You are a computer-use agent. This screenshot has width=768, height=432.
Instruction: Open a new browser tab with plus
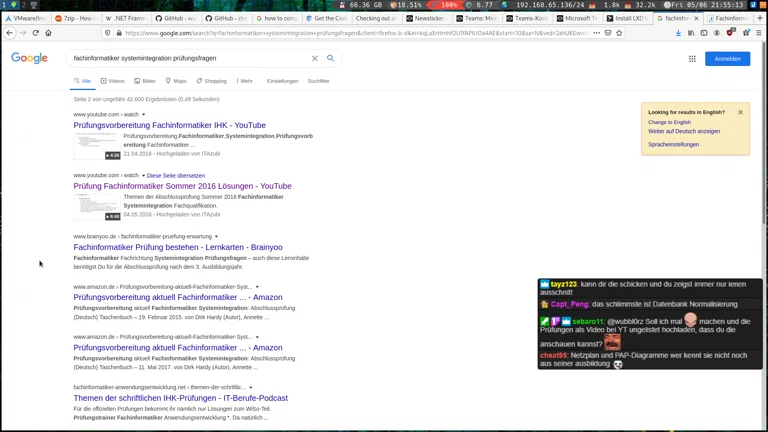(x=760, y=18)
